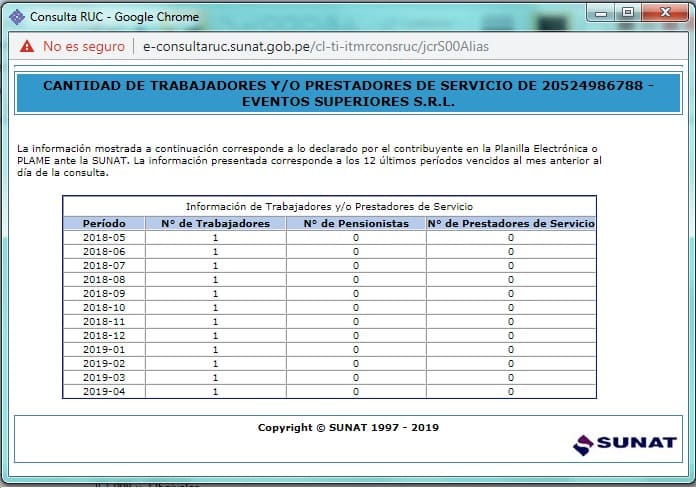Click the Chrome window app icon
This screenshot has width=696, height=488.
click(x=17, y=17)
